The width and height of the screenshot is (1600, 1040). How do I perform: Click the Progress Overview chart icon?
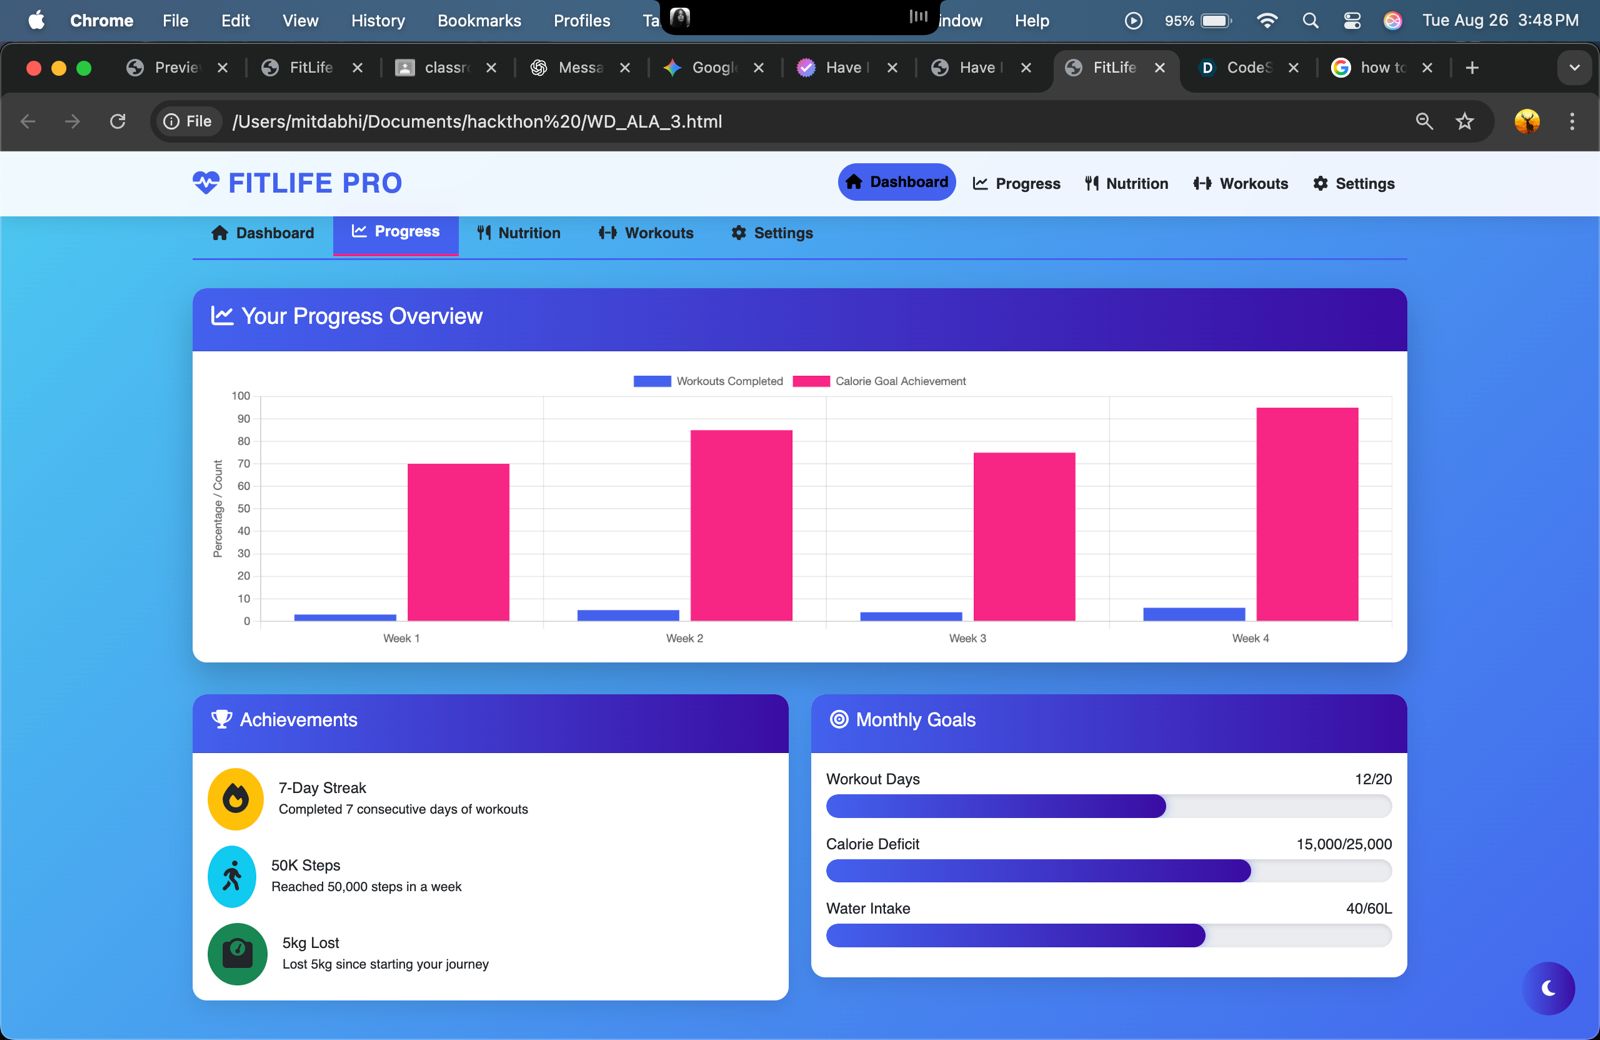pyautogui.click(x=222, y=316)
